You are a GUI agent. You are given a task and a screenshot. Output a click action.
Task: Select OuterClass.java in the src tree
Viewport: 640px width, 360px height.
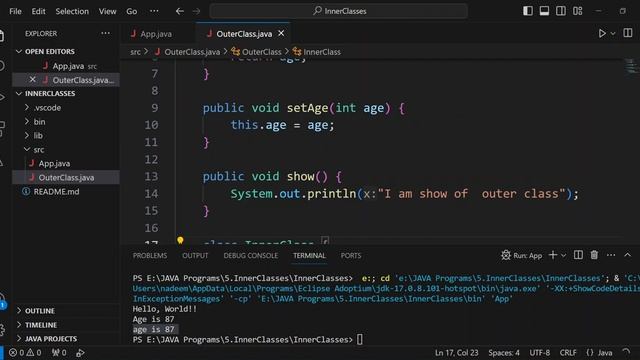point(65,178)
